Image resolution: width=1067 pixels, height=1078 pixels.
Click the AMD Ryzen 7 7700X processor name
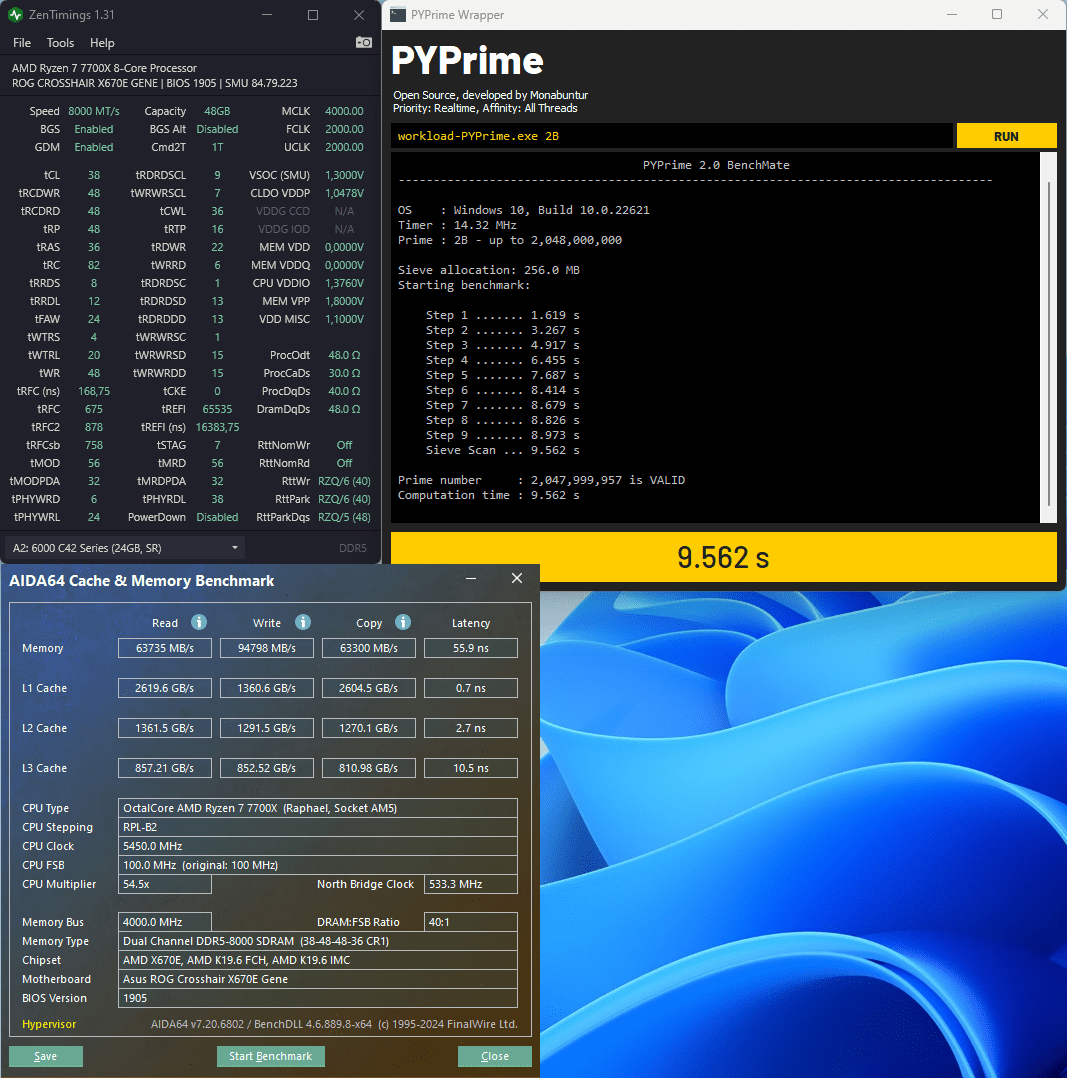(104, 68)
